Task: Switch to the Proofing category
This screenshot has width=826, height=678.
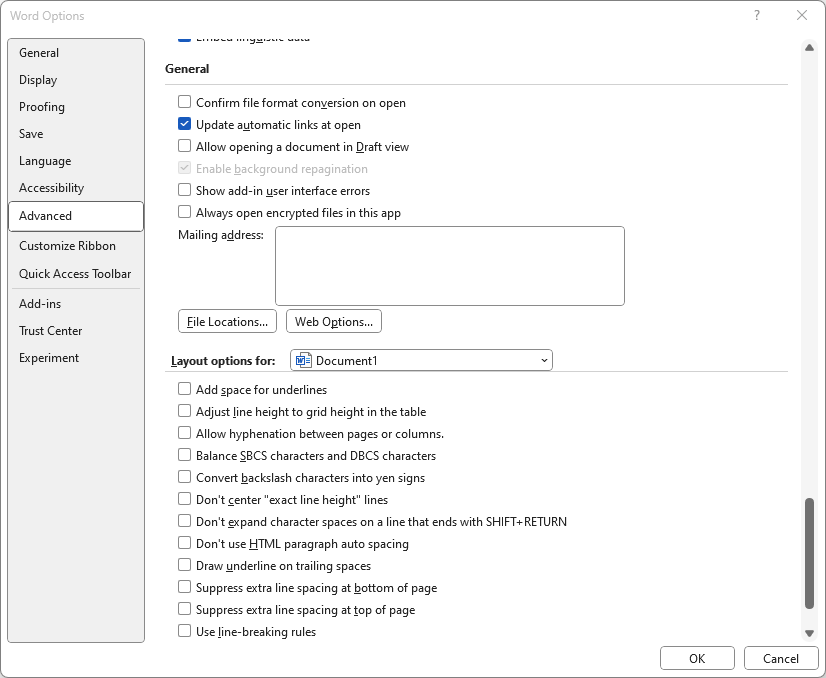Action: click(x=42, y=107)
